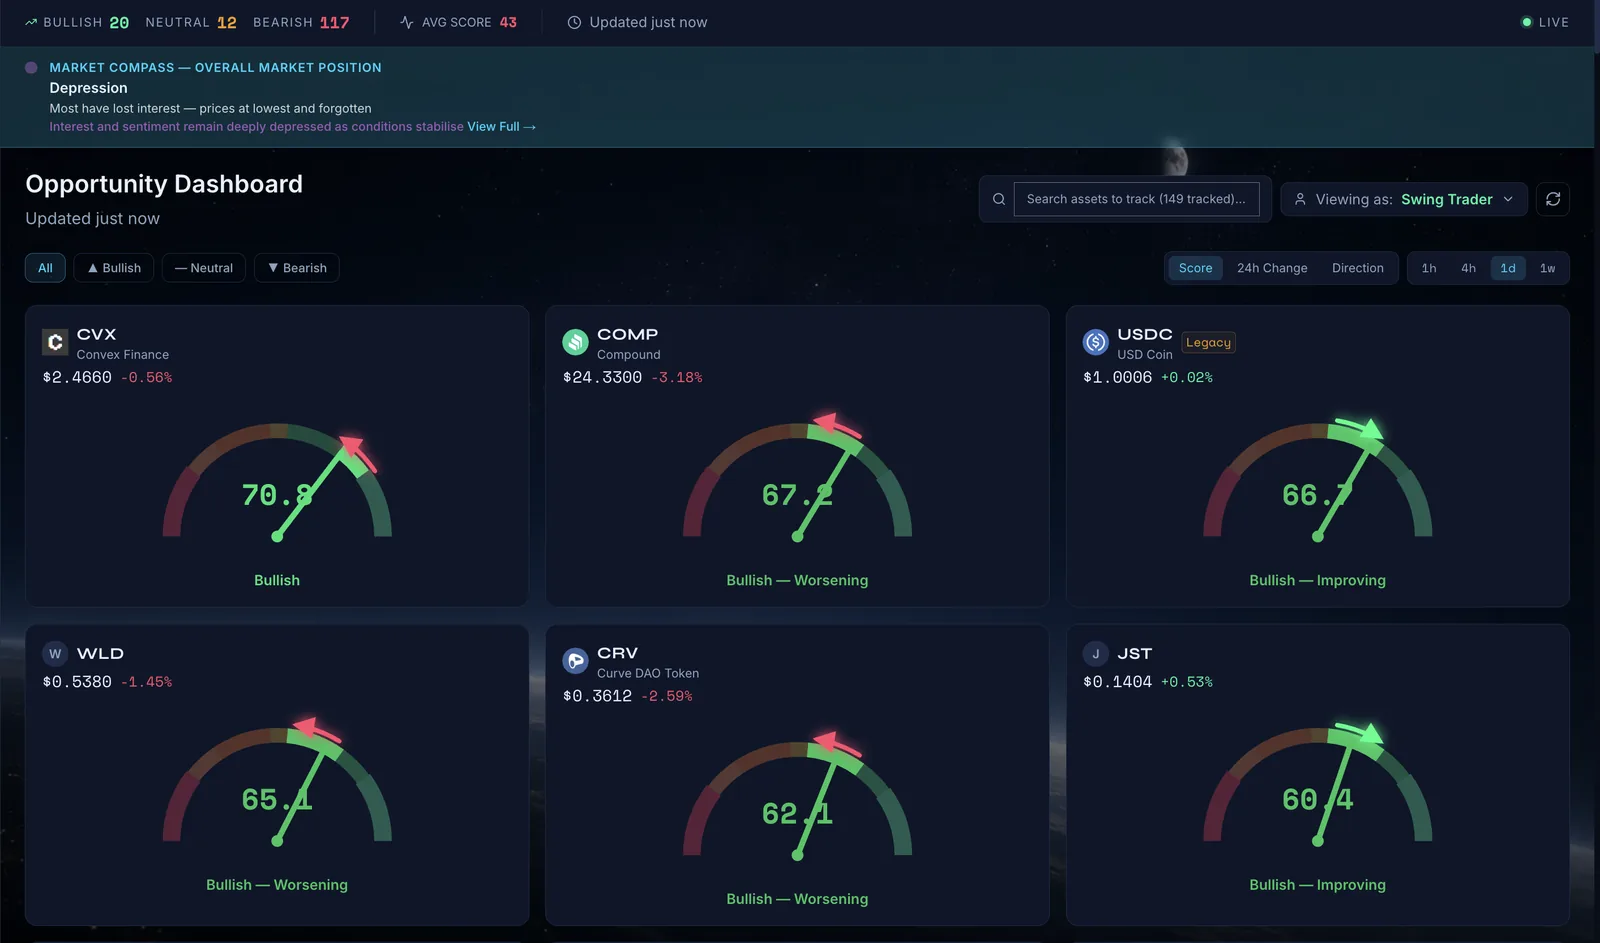The width and height of the screenshot is (1600, 943).
Task: Click the AVG SCORE pulse icon
Action: 406,22
